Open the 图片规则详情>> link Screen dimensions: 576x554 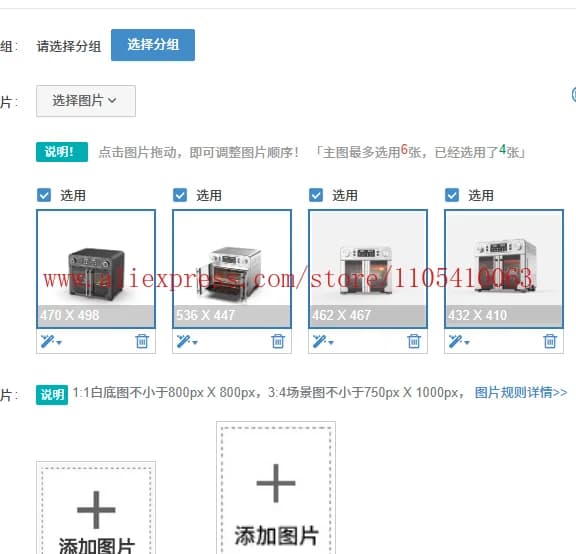pyautogui.click(x=521, y=392)
